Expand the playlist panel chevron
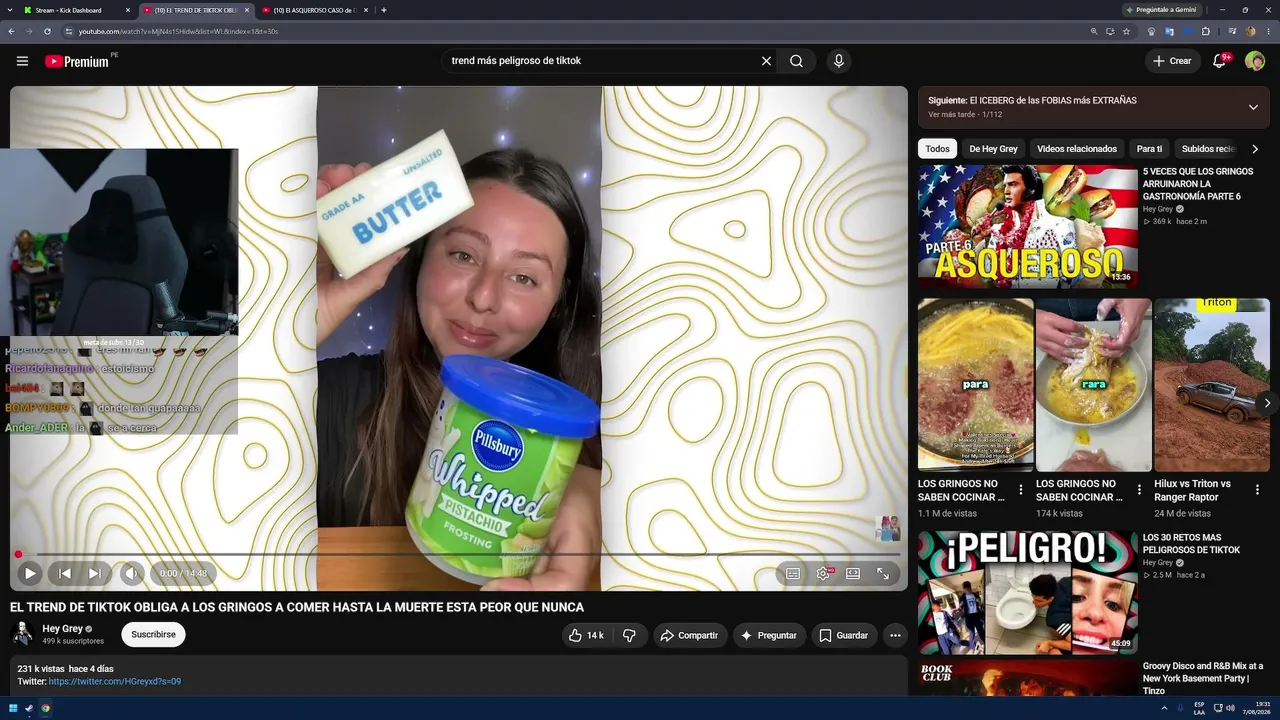Image resolution: width=1280 pixels, height=720 pixels. pos(1253,107)
